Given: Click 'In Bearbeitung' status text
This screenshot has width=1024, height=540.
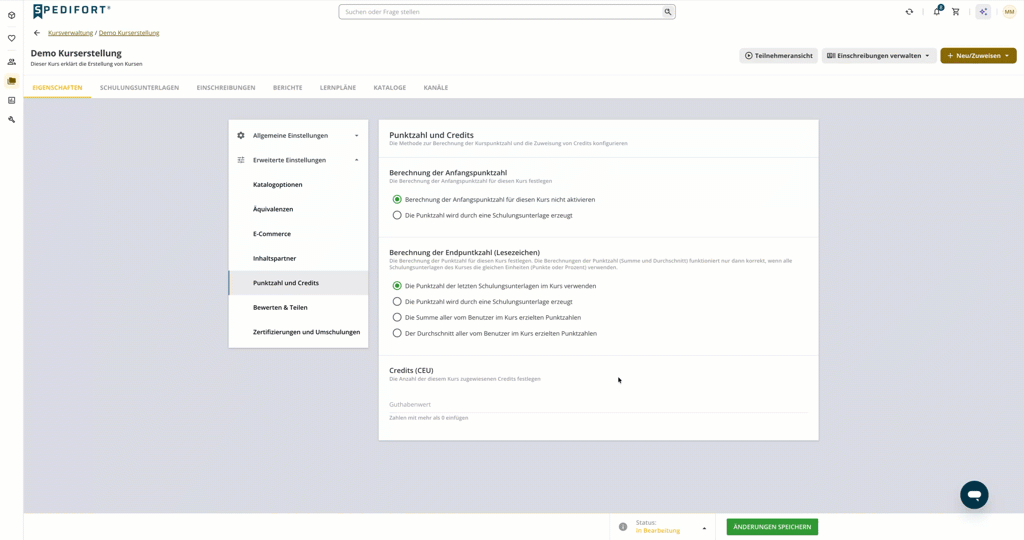Looking at the screenshot, I should click(x=658, y=531).
